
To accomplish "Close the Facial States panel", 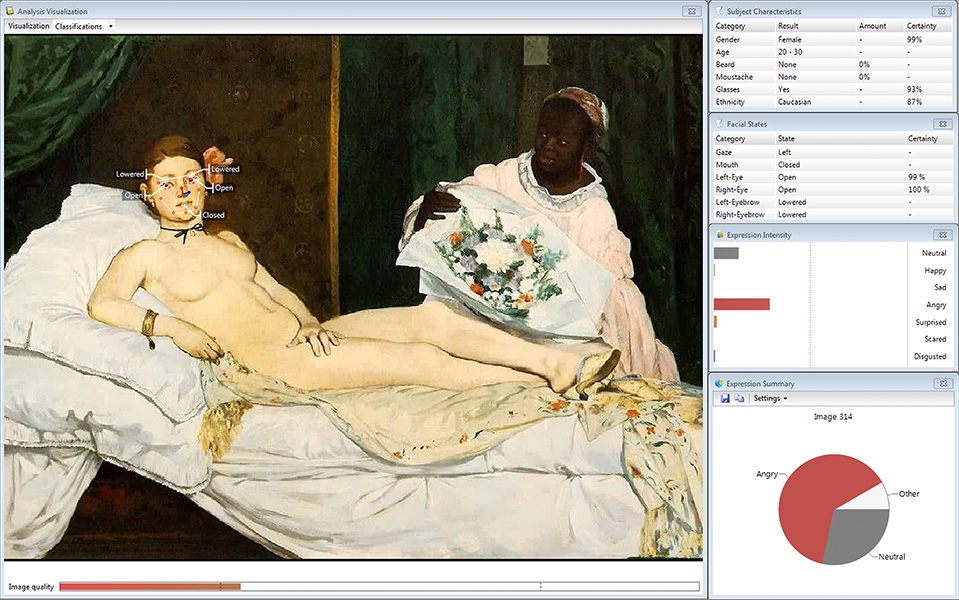I will [x=942, y=124].
